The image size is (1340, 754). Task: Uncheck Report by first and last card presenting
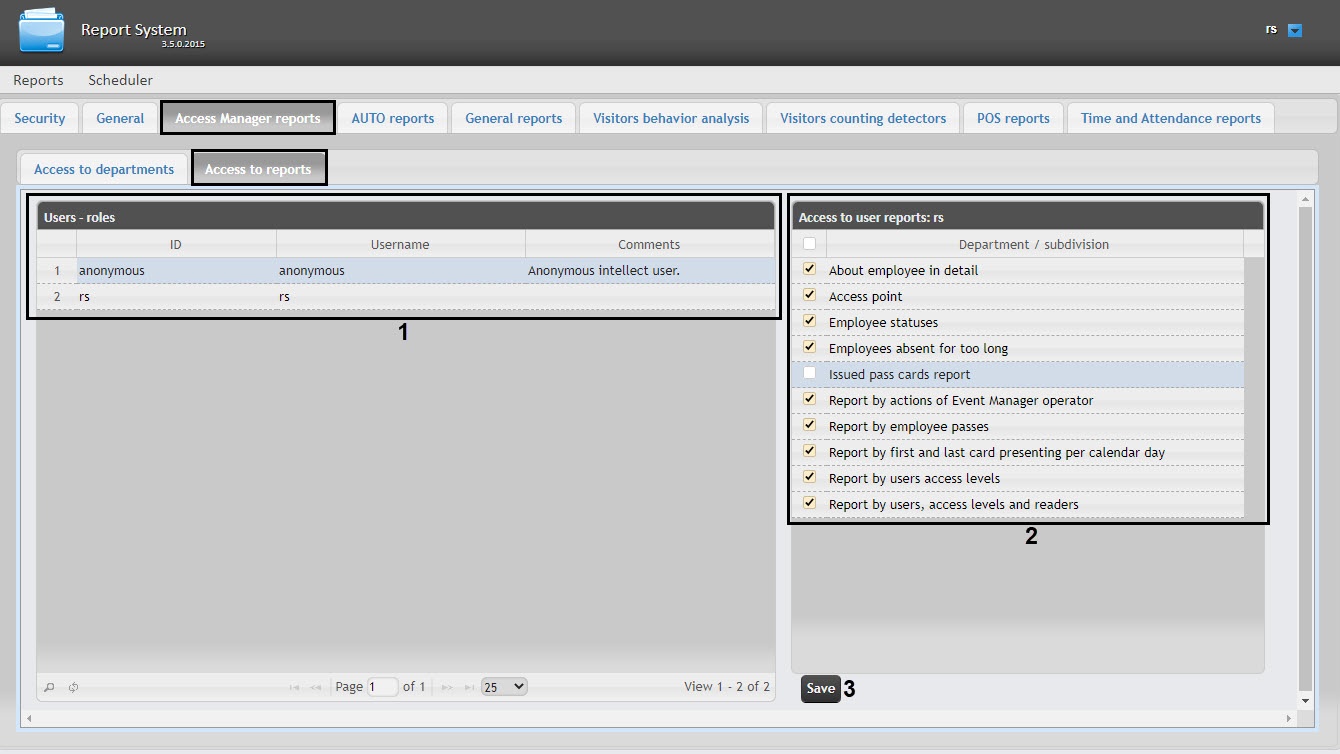(809, 452)
